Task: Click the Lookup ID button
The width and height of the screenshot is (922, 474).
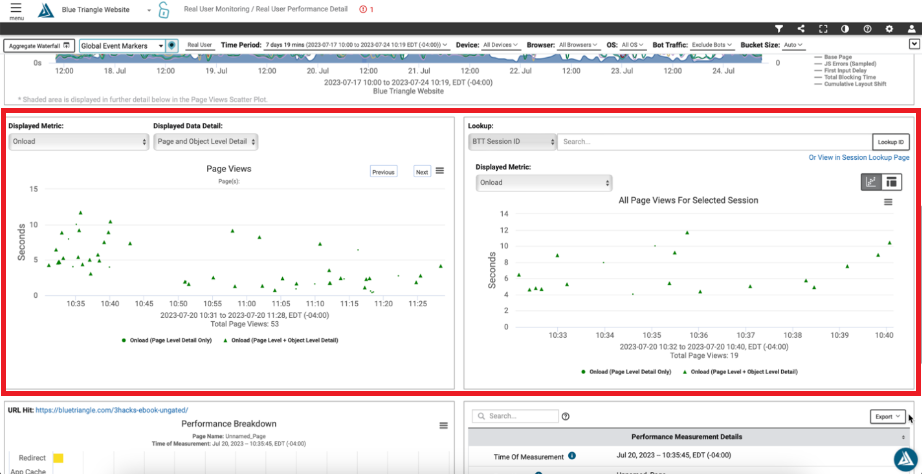Action: pos(890,142)
